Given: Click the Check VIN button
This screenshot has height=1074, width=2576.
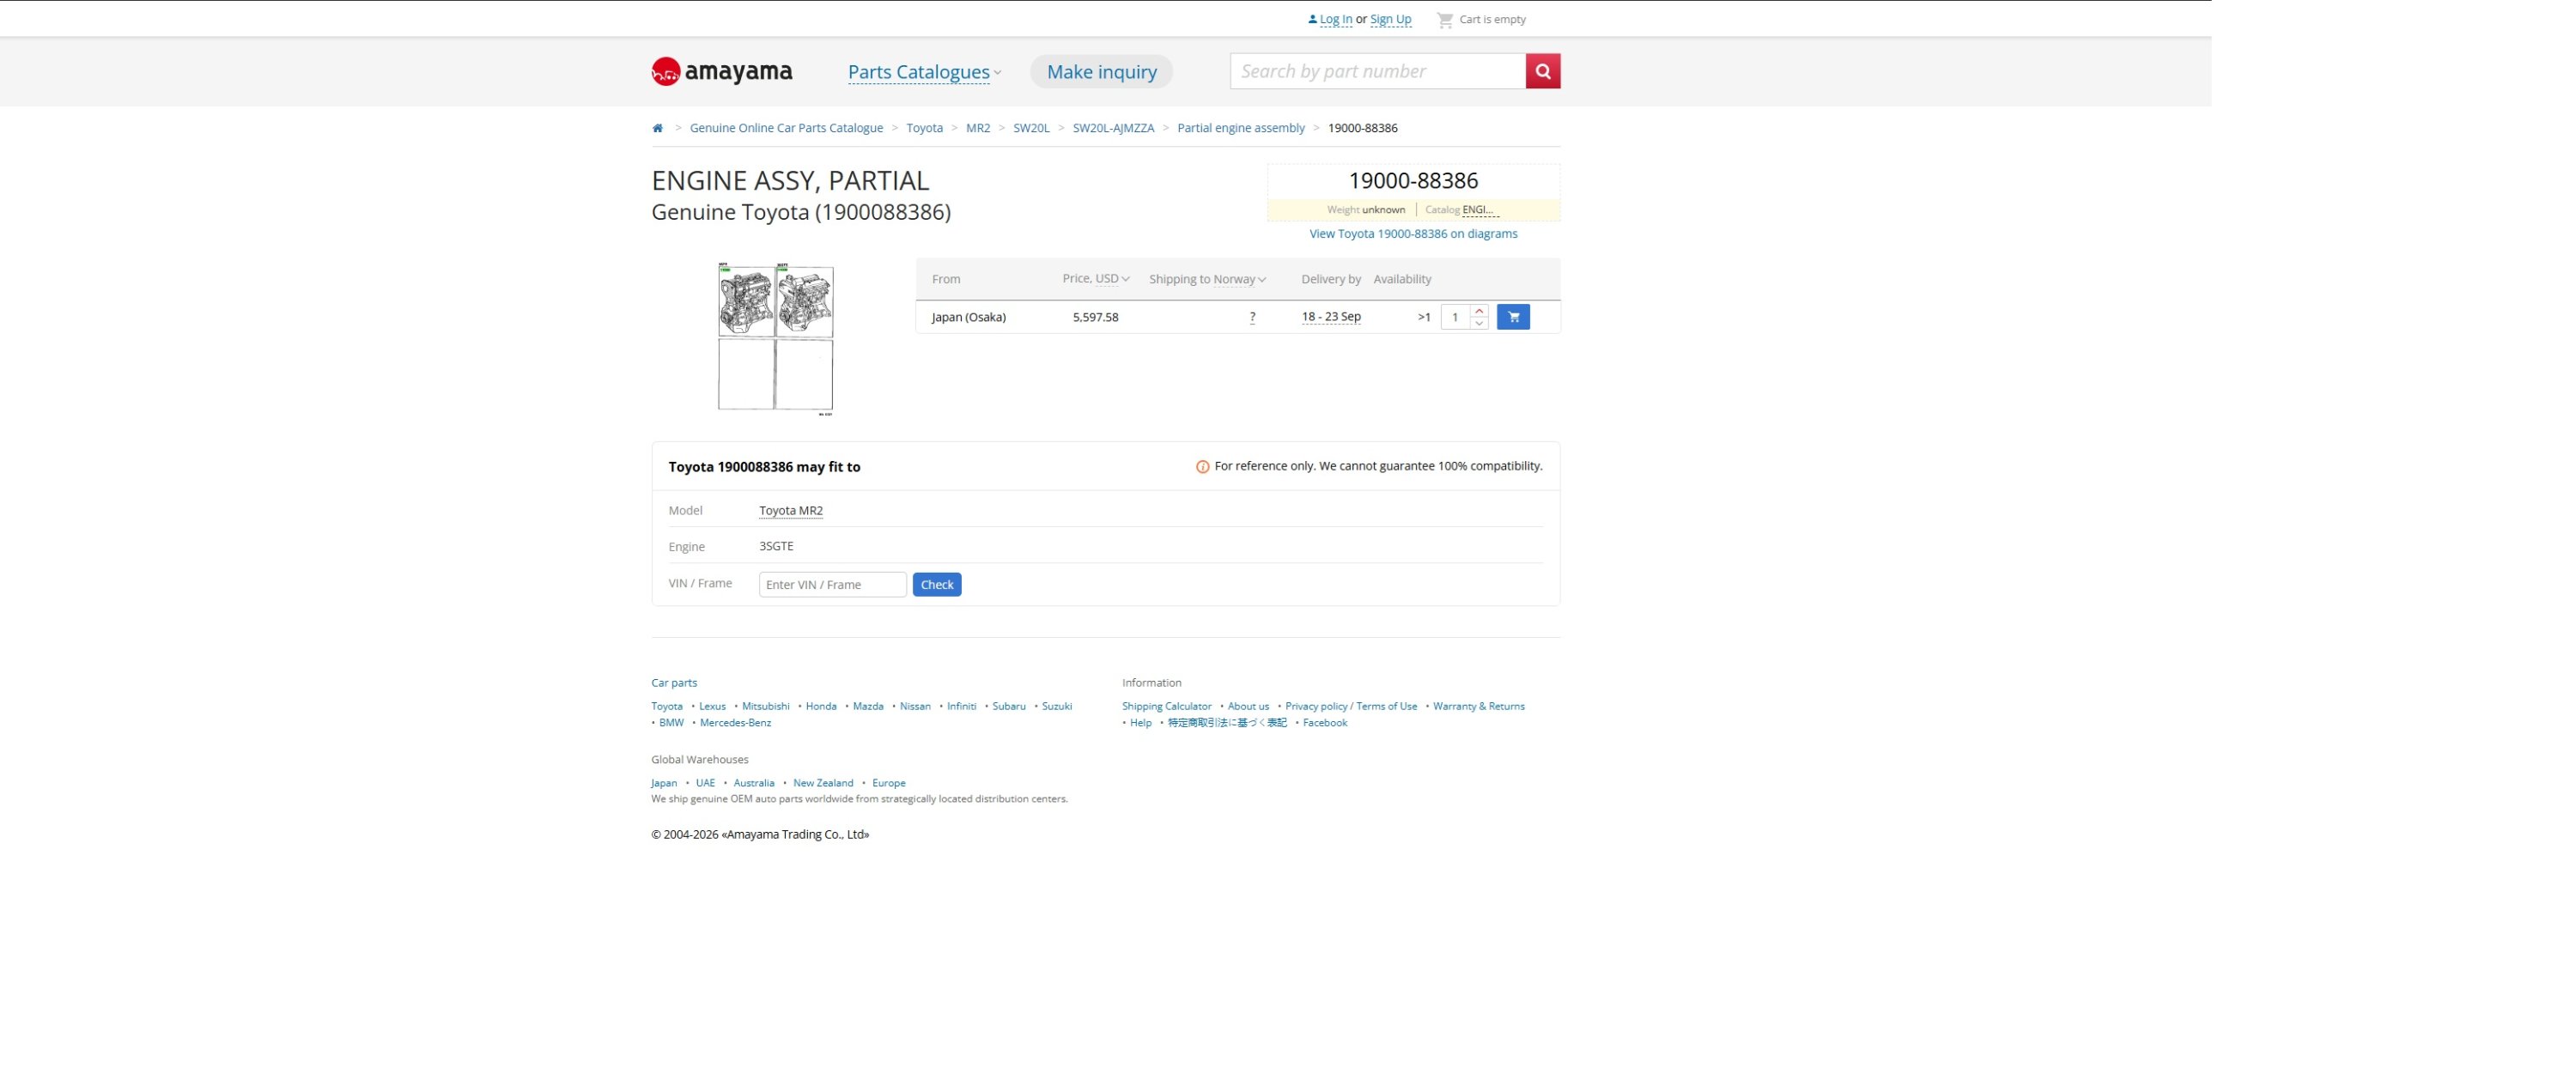Looking at the screenshot, I should pos(936,584).
